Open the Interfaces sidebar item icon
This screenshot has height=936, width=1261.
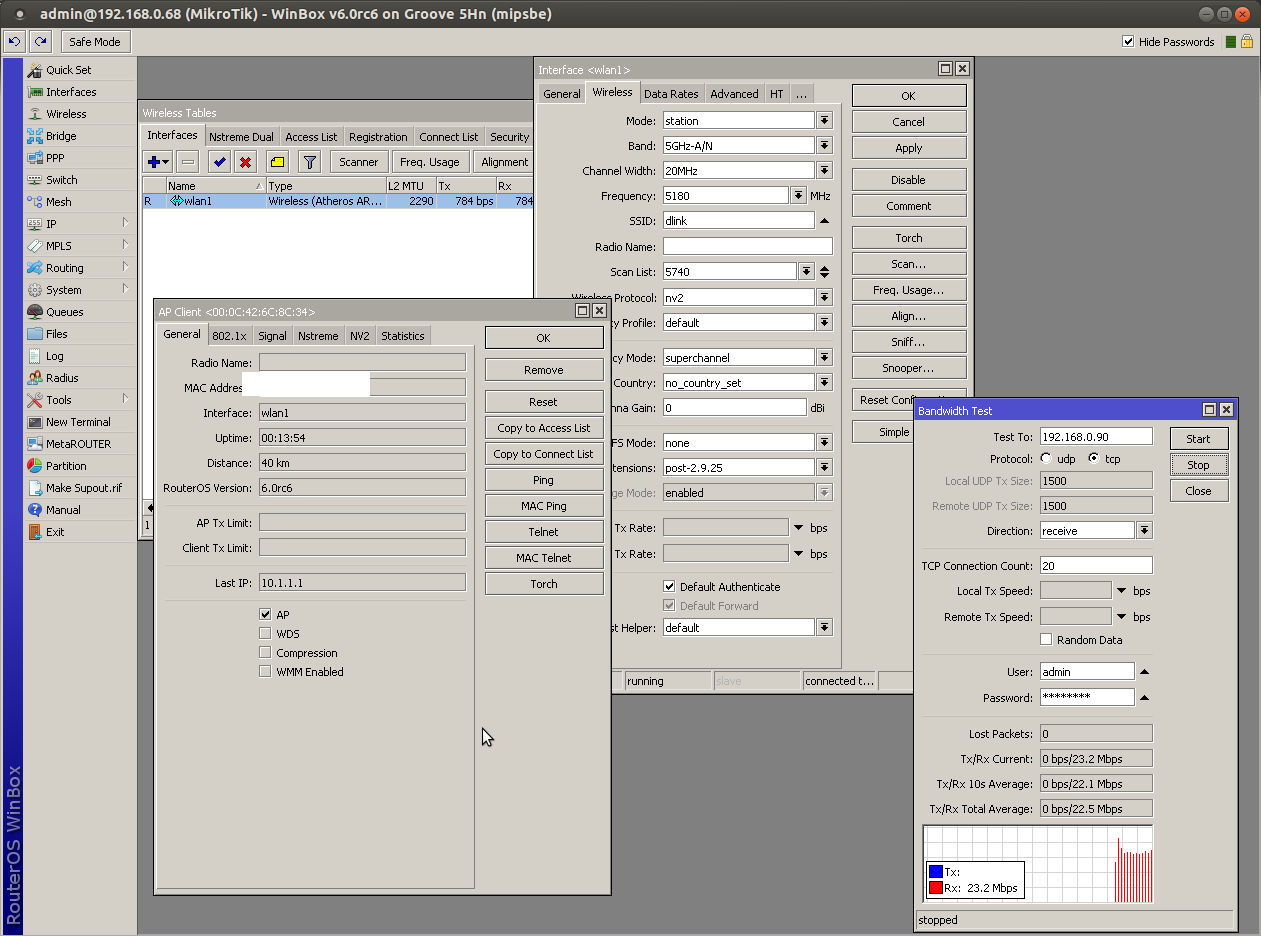click(x=35, y=92)
